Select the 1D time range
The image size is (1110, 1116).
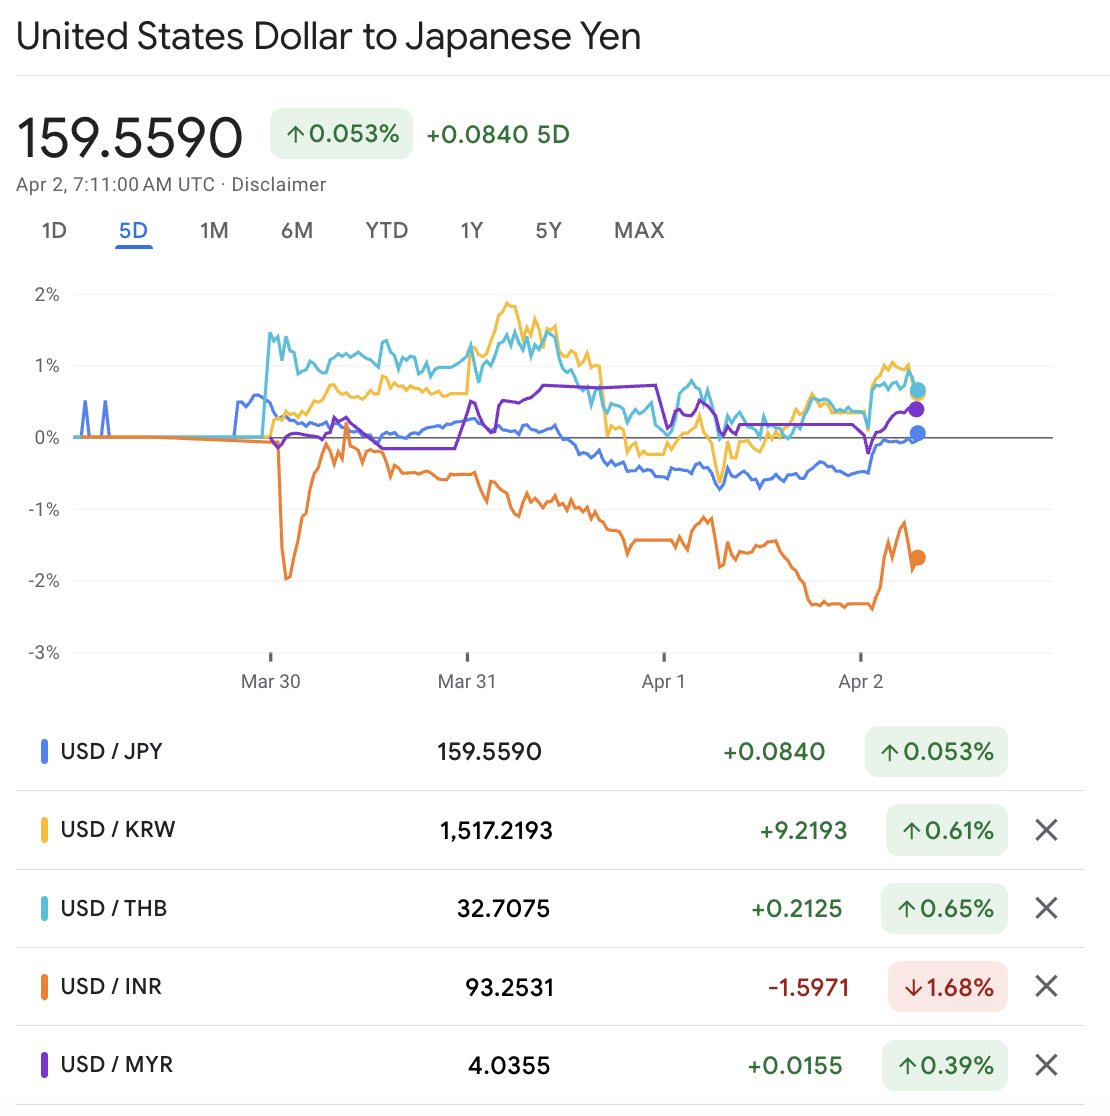[x=54, y=230]
